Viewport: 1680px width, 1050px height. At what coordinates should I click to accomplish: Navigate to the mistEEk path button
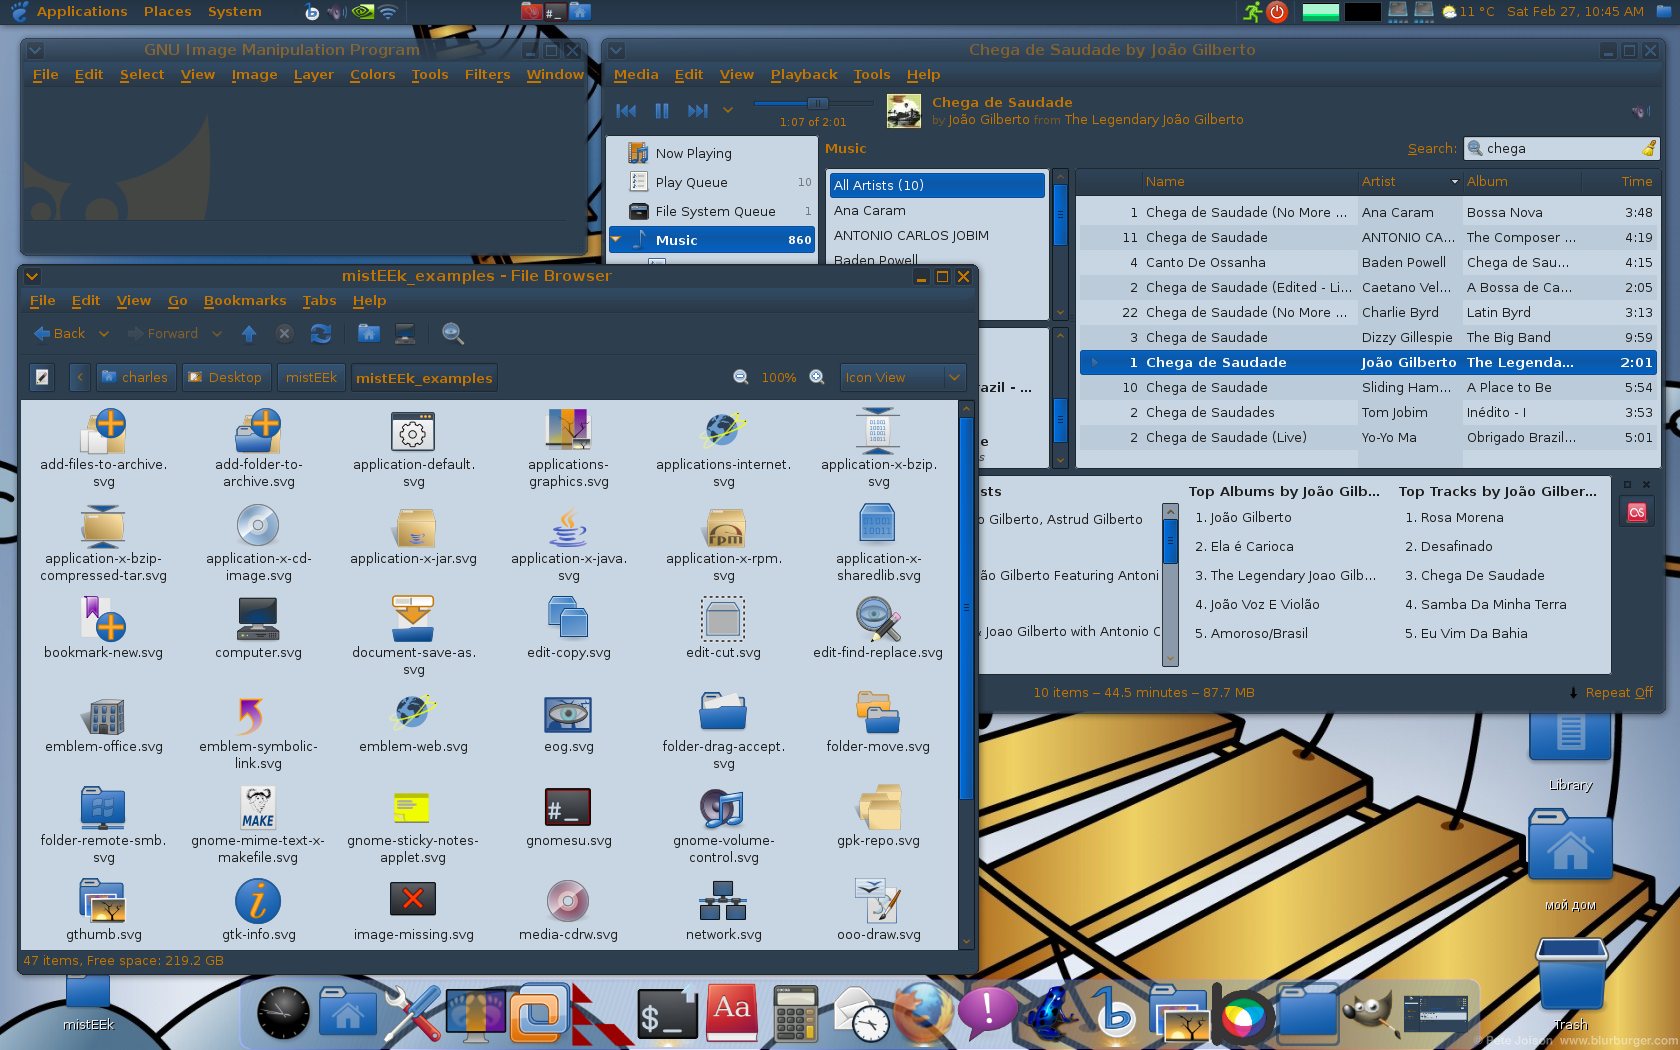pyautogui.click(x=311, y=377)
